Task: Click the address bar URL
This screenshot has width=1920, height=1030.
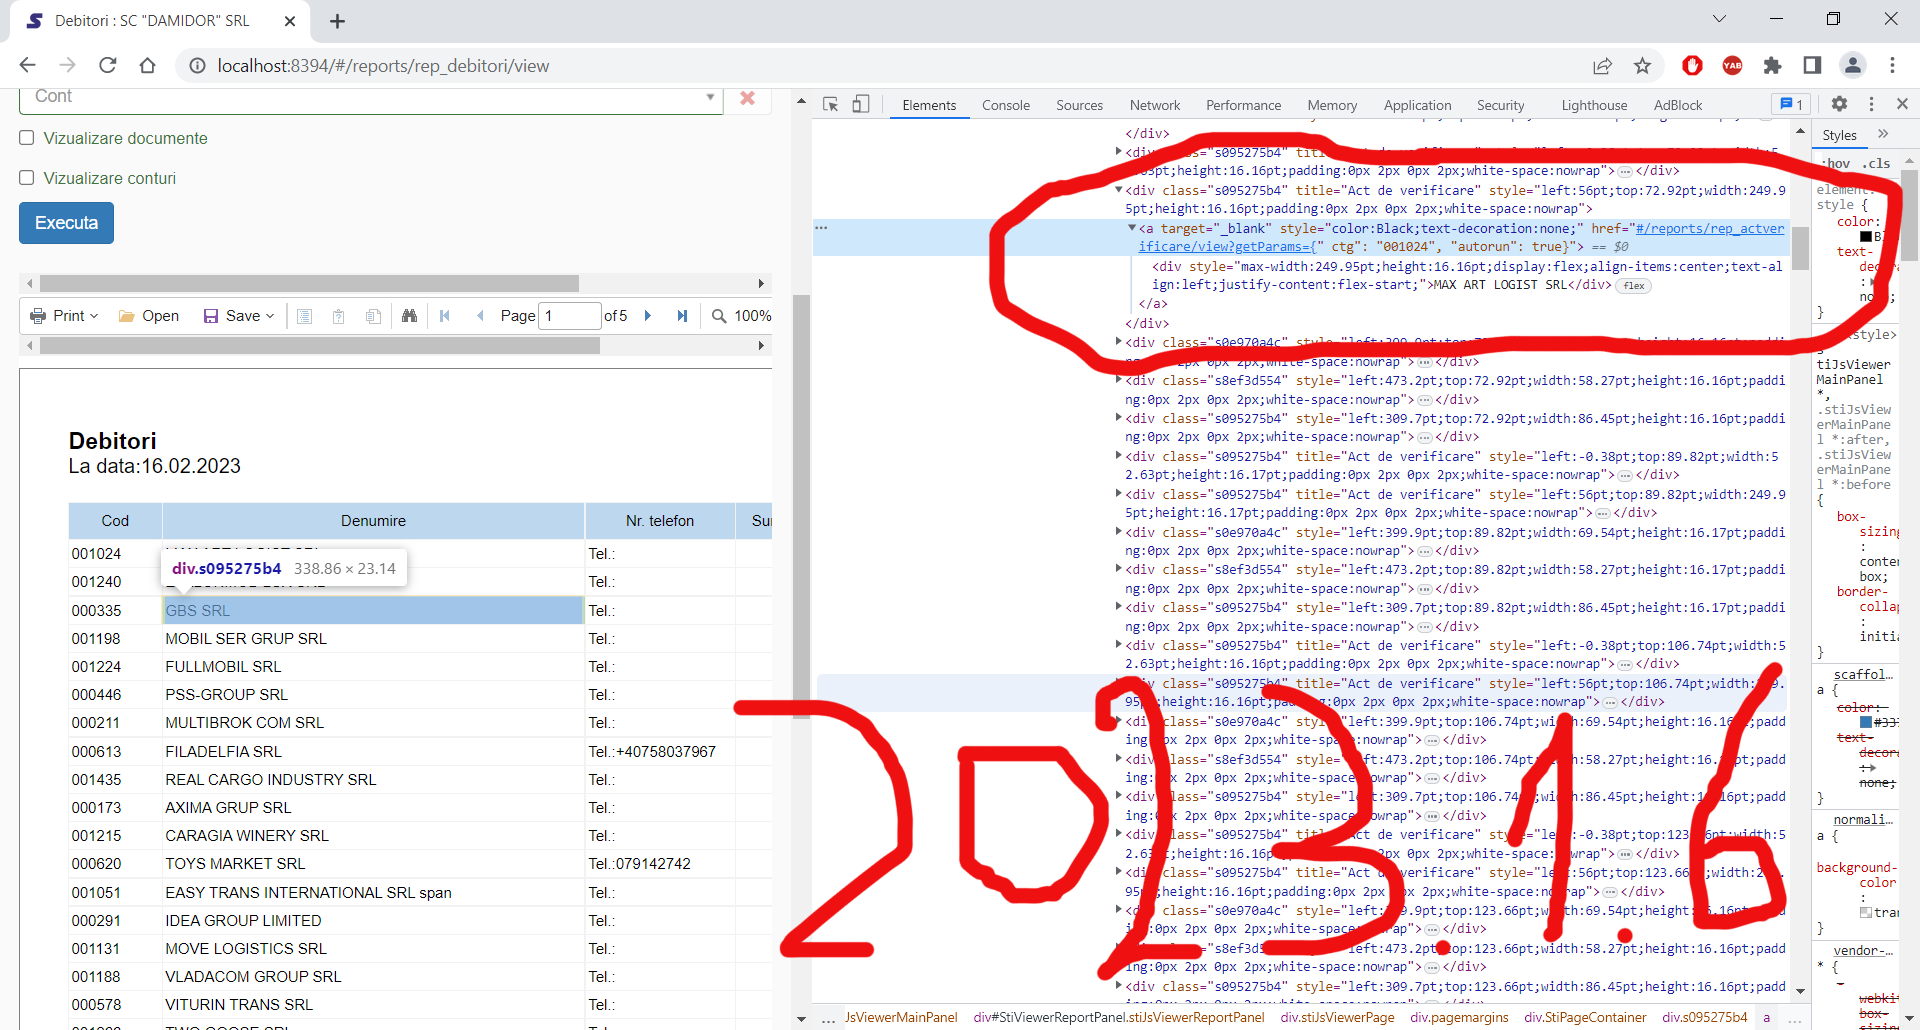Action: coord(383,66)
